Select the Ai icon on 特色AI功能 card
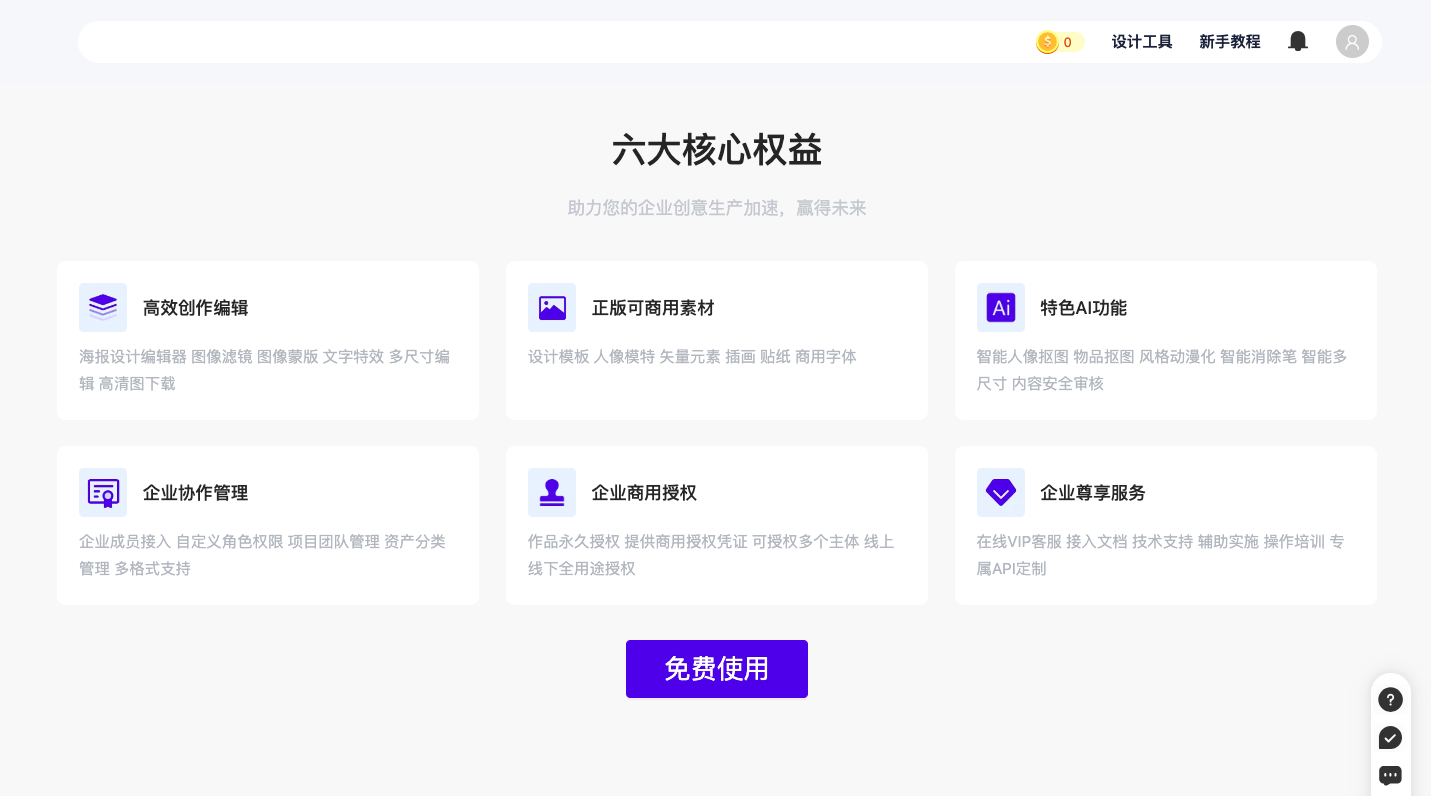 pos(1001,308)
